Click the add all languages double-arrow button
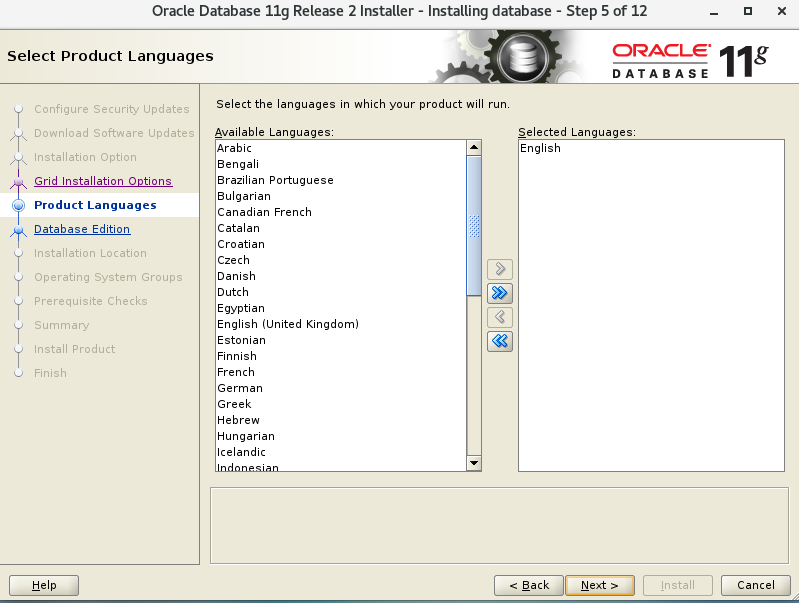The width and height of the screenshot is (799, 603). tap(499, 293)
